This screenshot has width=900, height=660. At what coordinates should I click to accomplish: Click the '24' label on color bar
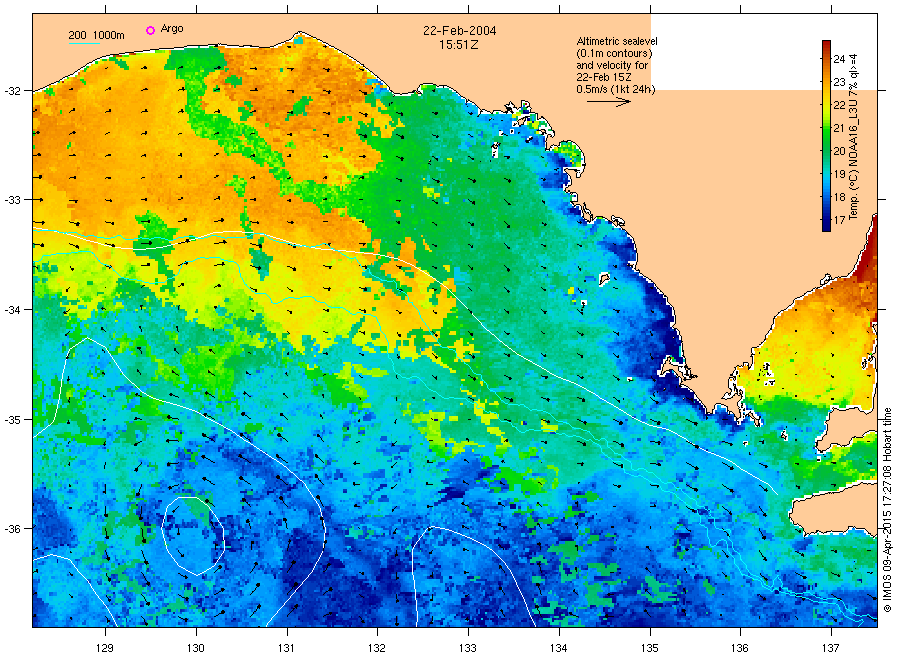point(839,59)
